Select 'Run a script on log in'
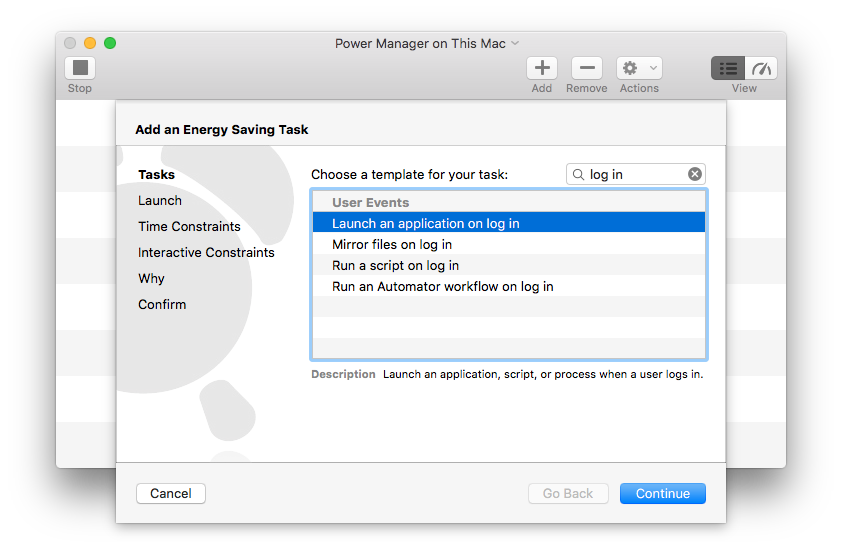842x548 pixels. [x=509, y=265]
